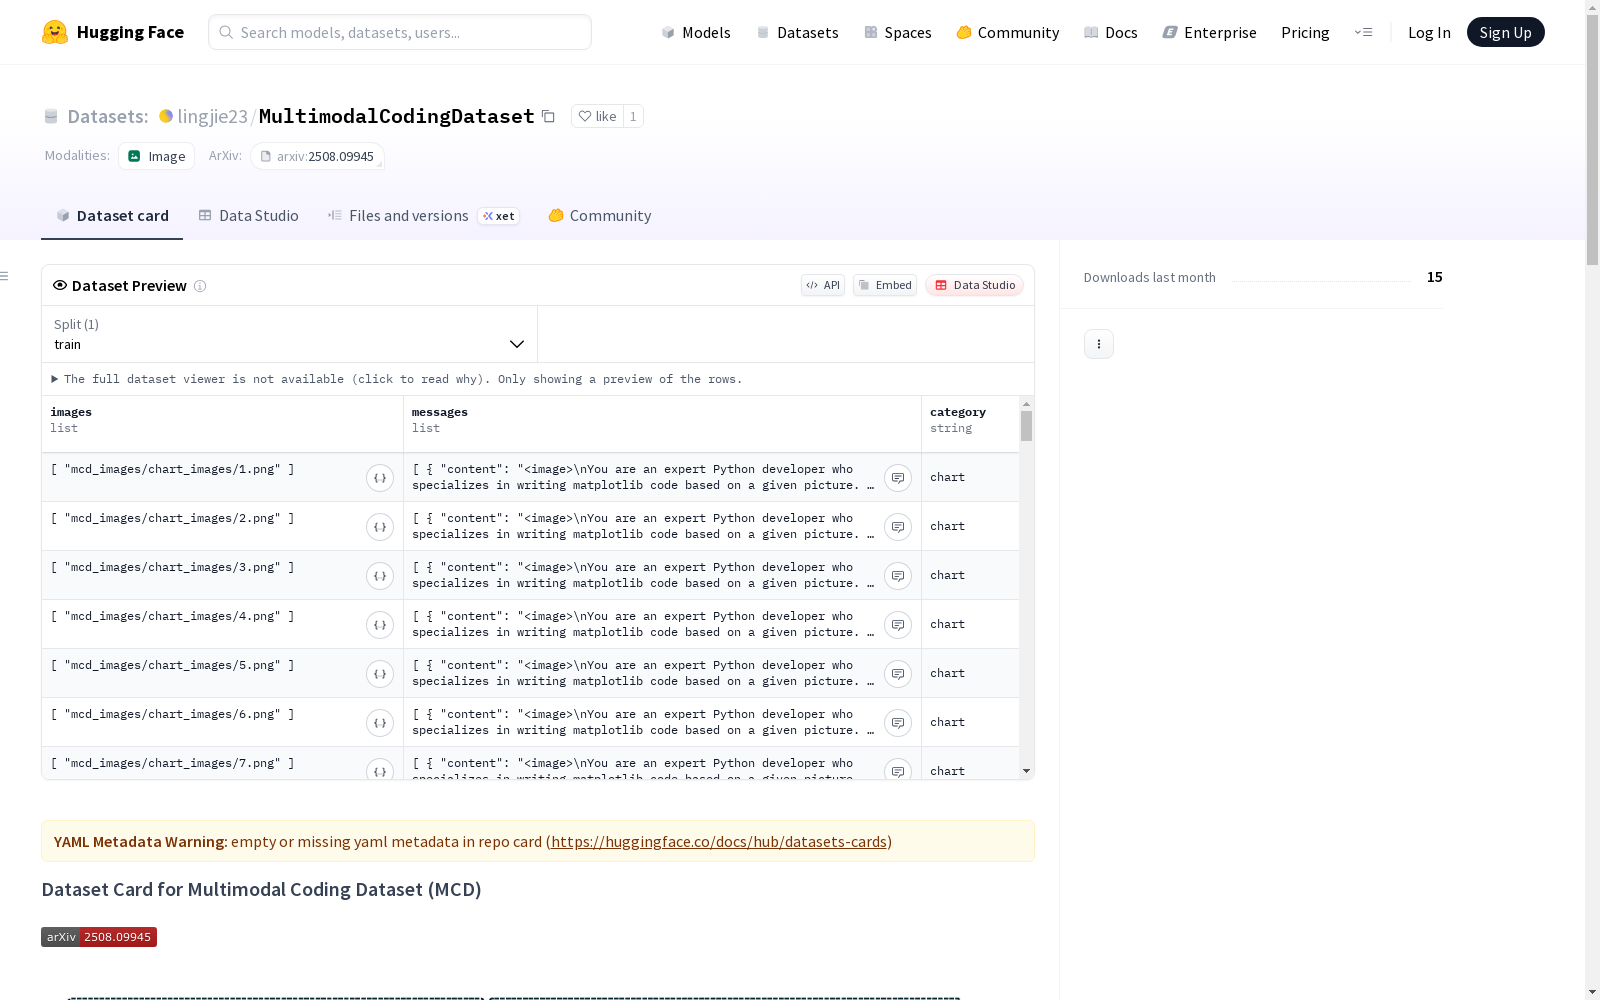
Task: Open conversation view for the 1.png row
Action: 898,478
